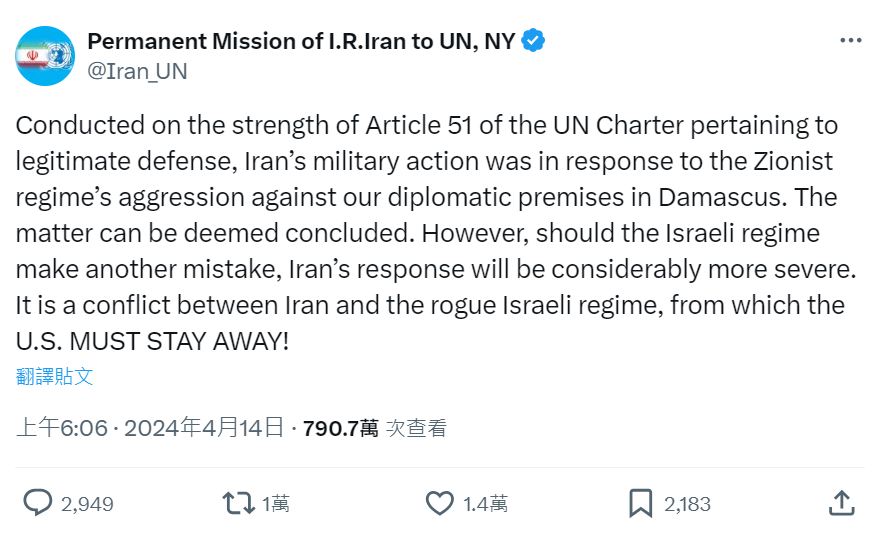The image size is (877, 533).
Task: Click the blue verified badge
Action: (x=535, y=41)
